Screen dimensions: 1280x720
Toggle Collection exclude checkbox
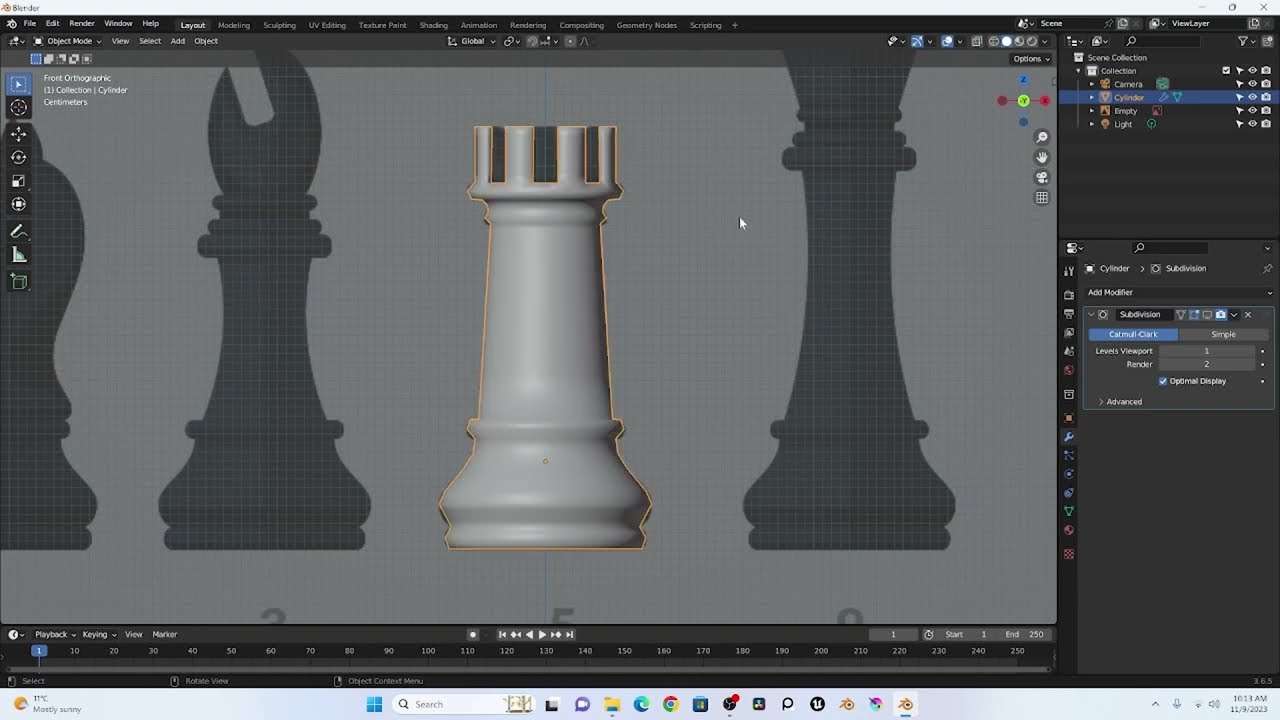coord(1226,71)
